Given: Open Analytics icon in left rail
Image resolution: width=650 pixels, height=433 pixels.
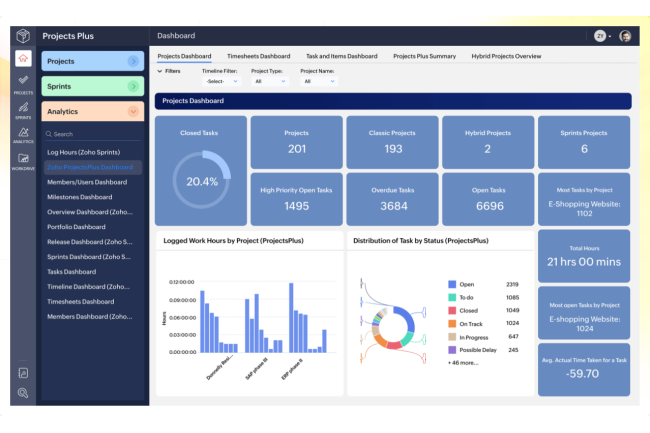Looking at the screenshot, I should (23, 135).
